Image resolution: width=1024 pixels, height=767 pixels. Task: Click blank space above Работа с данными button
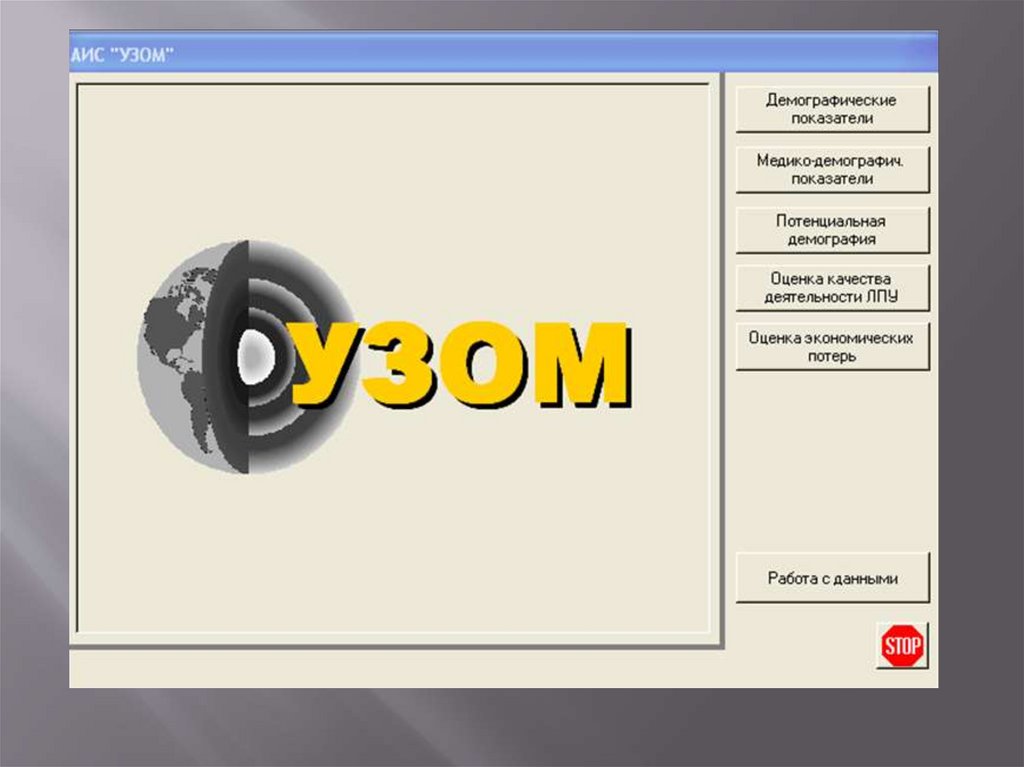click(832, 460)
